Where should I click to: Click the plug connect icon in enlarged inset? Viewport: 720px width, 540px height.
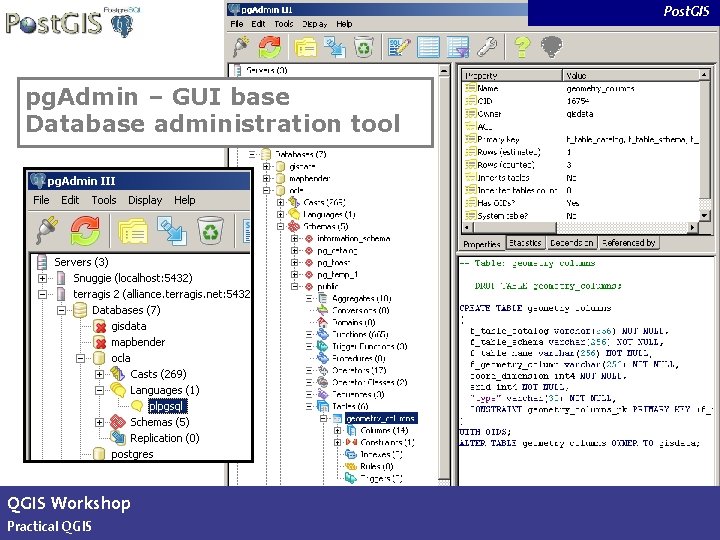(47, 230)
